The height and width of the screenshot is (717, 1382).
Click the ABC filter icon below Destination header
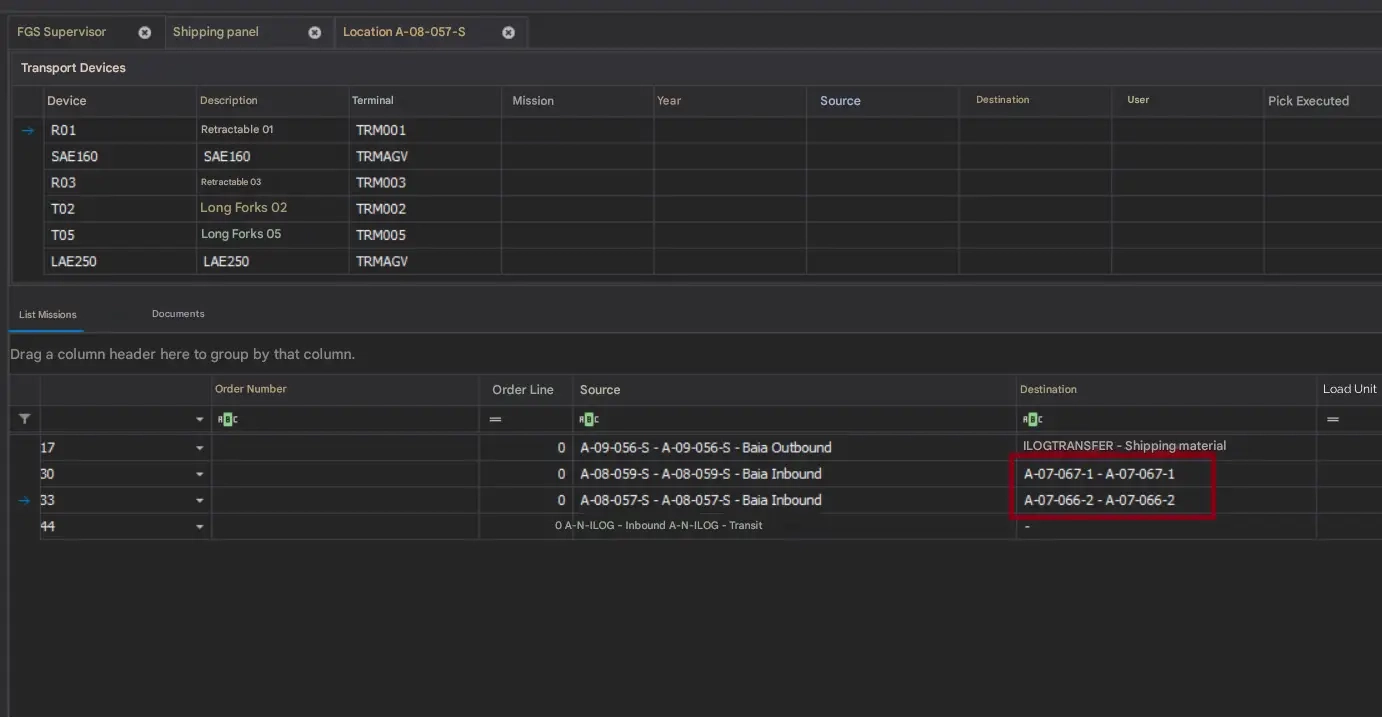click(x=1034, y=419)
